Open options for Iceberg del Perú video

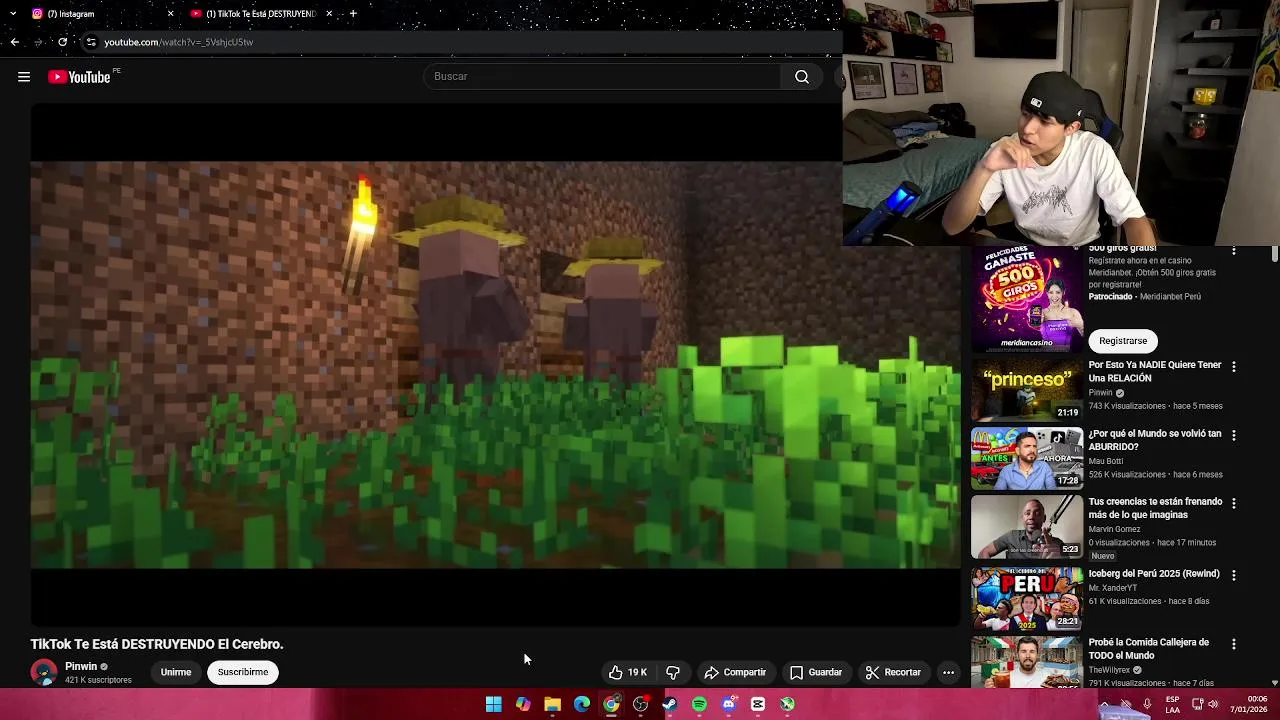[x=1233, y=575]
